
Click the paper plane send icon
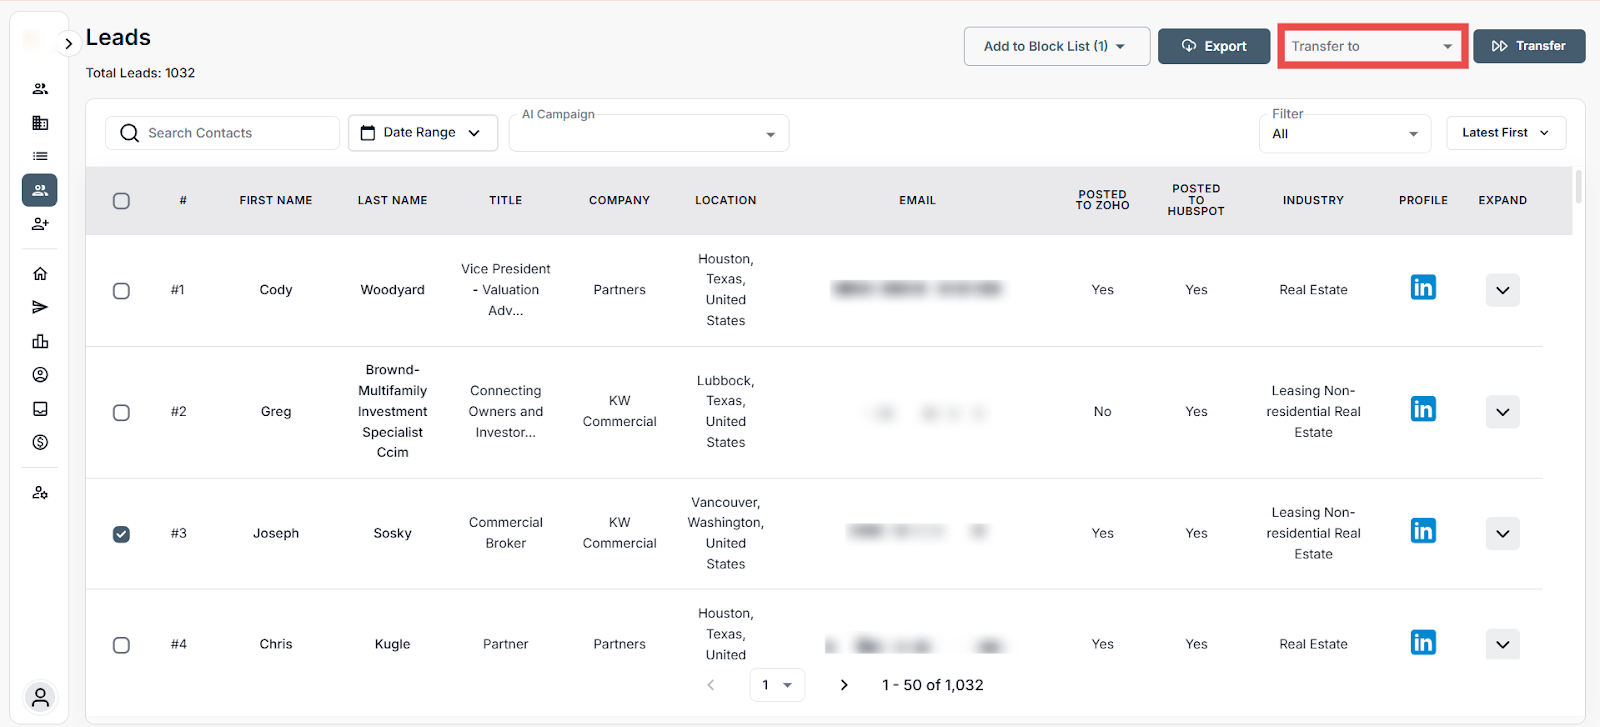tap(40, 307)
